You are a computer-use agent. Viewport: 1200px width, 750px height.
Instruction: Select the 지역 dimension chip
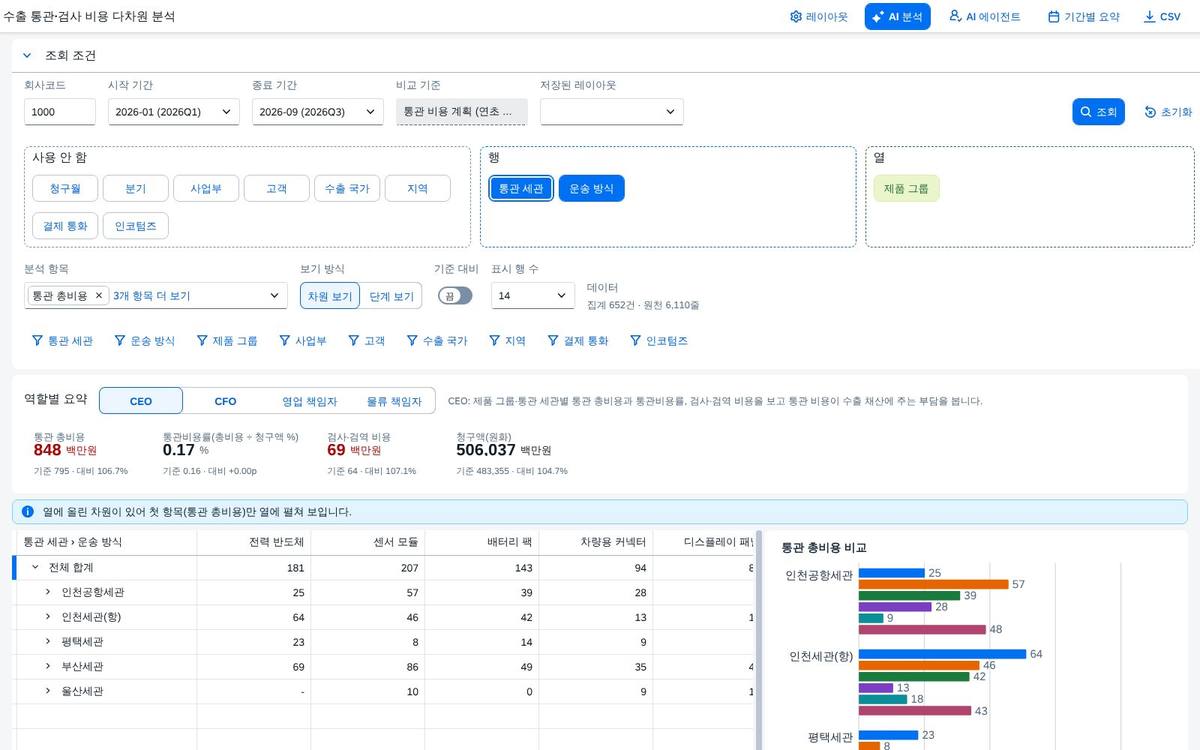pyautogui.click(x=418, y=188)
